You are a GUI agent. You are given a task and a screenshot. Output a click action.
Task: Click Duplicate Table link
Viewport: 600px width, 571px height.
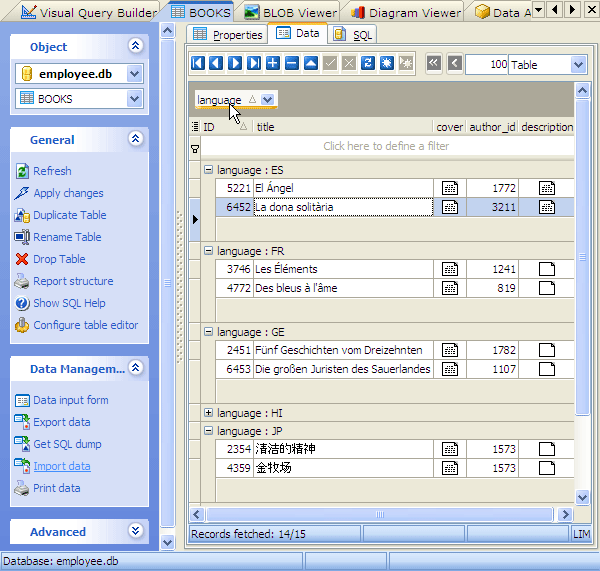(x=70, y=215)
